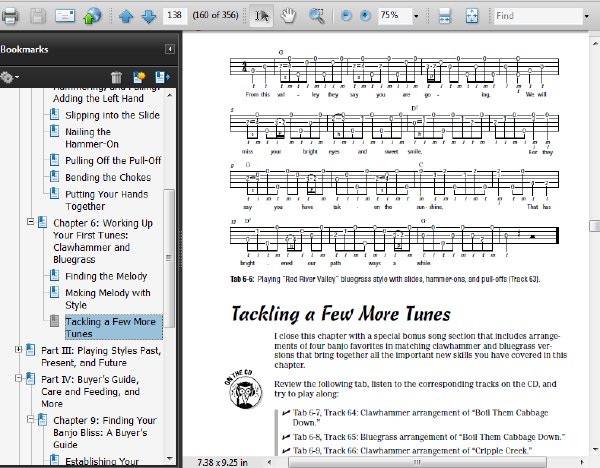The image size is (600, 468).
Task: Select 'Tackling a Few More Tunes' bookmark
Action: tap(114, 328)
